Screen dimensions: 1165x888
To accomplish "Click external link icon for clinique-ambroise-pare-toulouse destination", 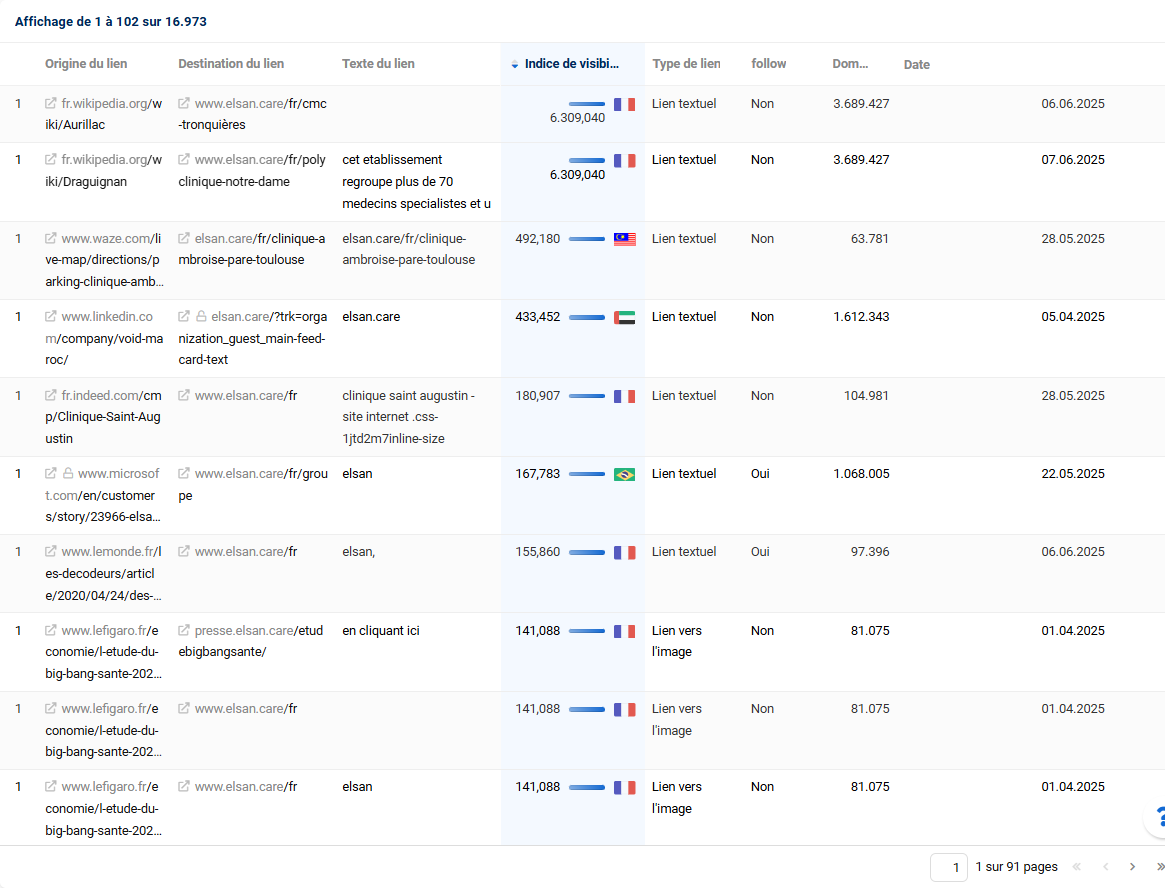I will pyautogui.click(x=184, y=239).
